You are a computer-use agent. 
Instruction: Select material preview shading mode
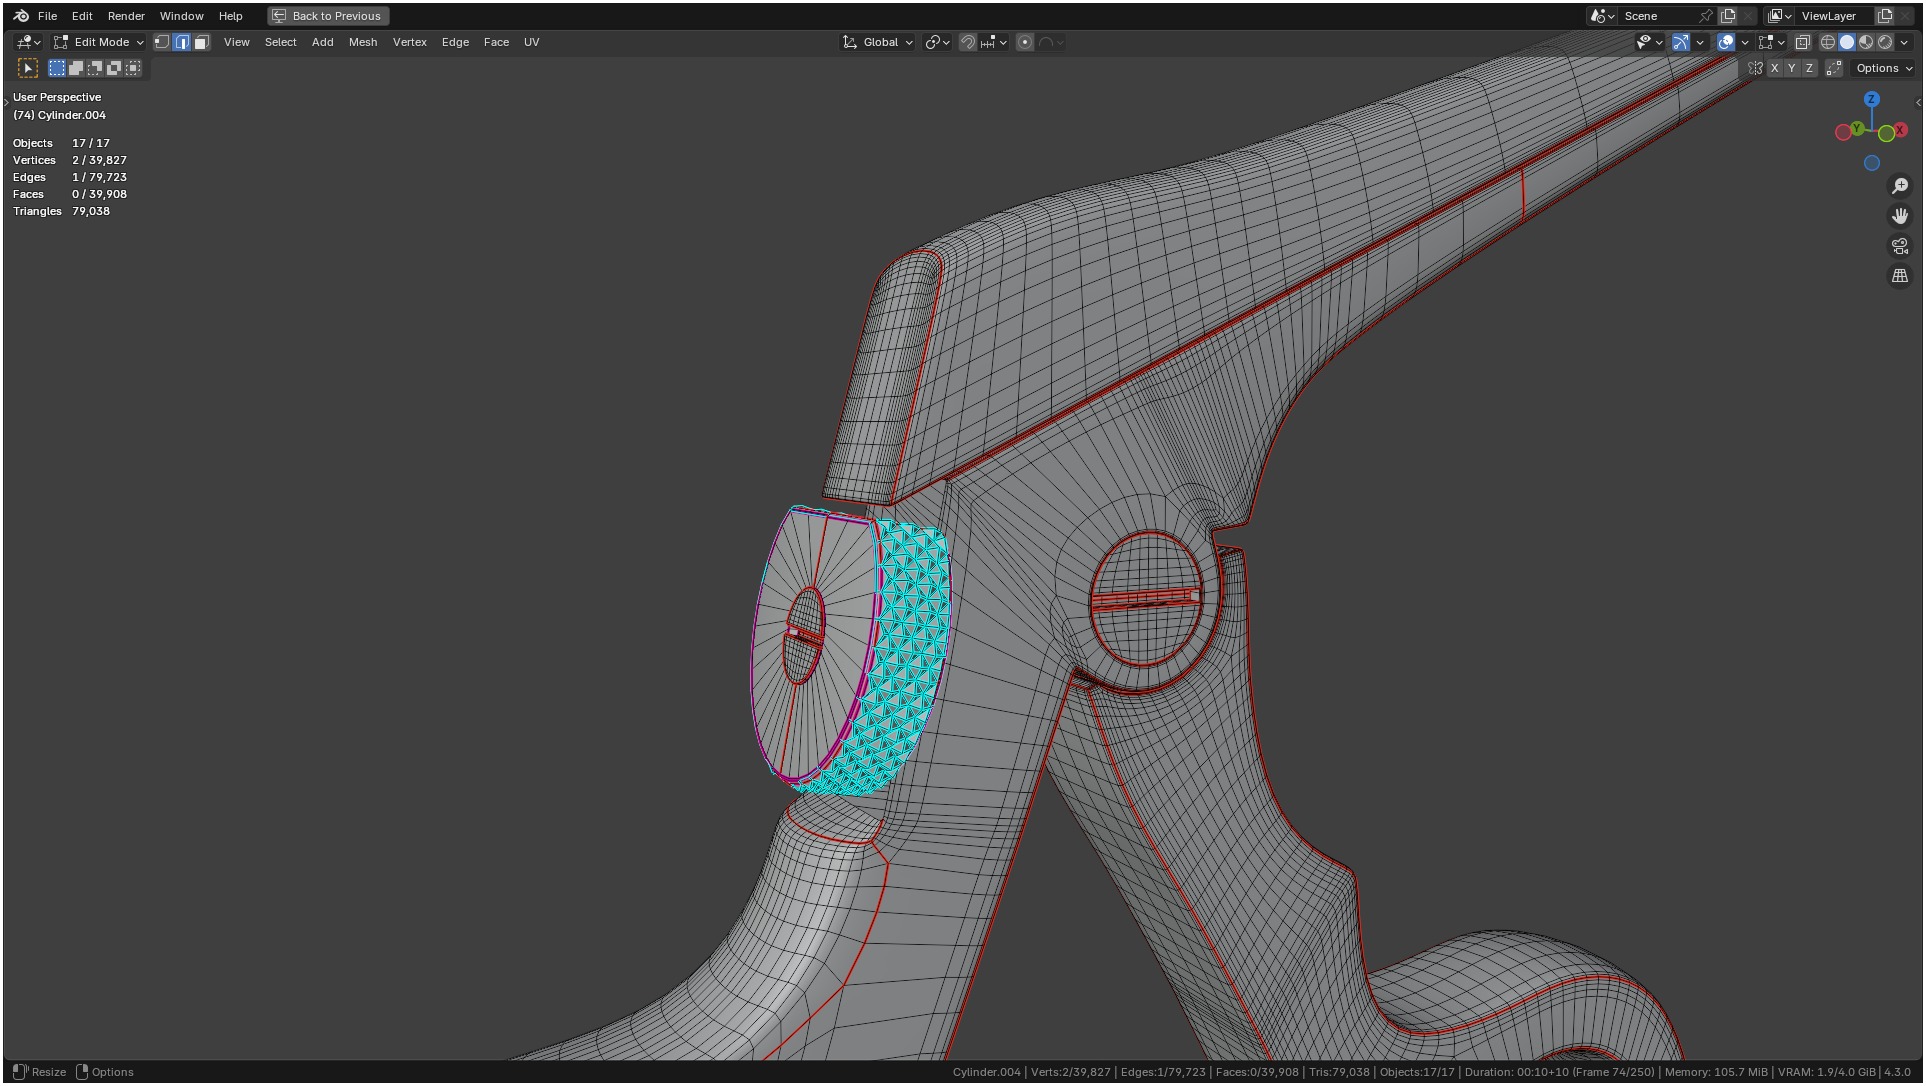click(1866, 42)
